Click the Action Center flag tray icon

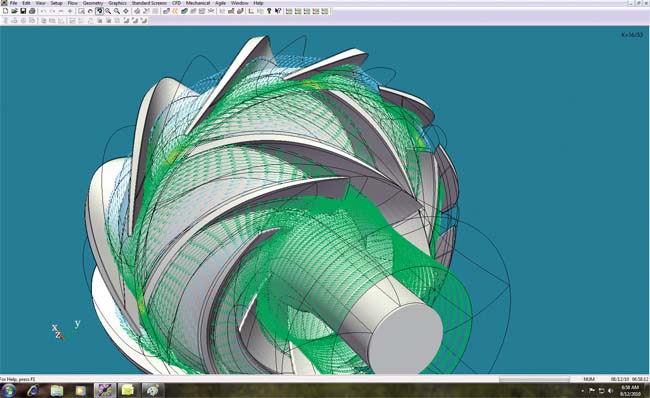[x=592, y=391]
